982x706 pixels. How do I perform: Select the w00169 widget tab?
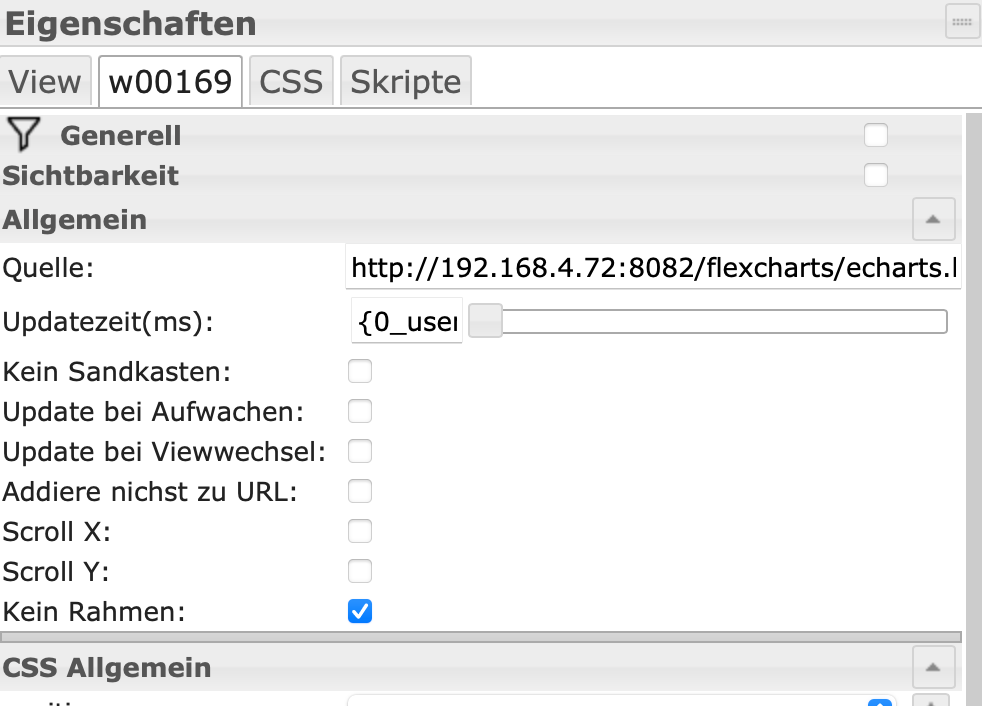[170, 81]
